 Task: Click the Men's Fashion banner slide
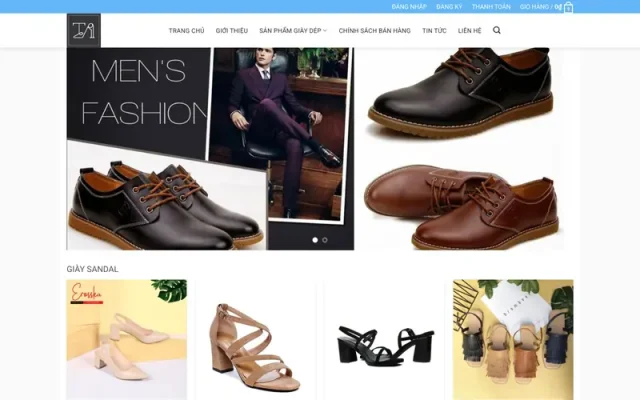[210, 149]
